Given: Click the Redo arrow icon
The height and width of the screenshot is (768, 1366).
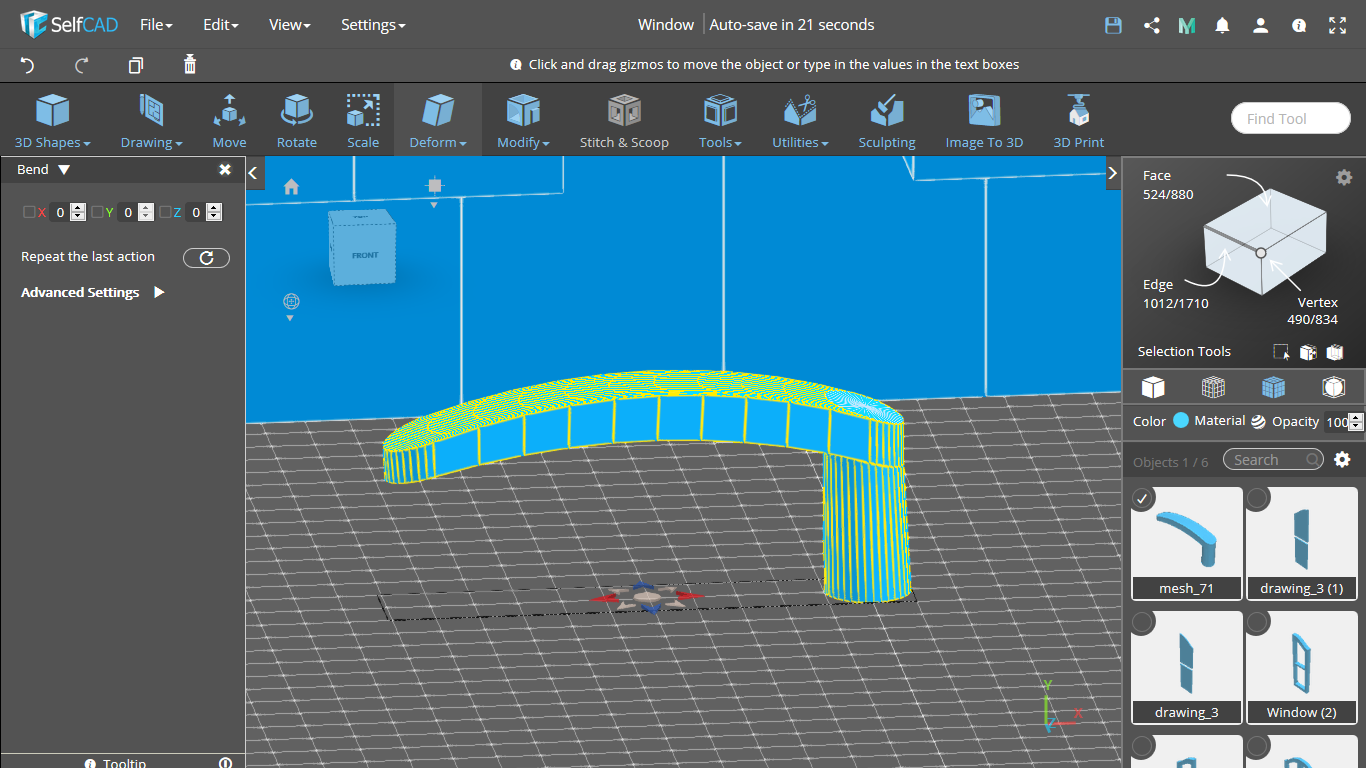Looking at the screenshot, I should pos(82,65).
